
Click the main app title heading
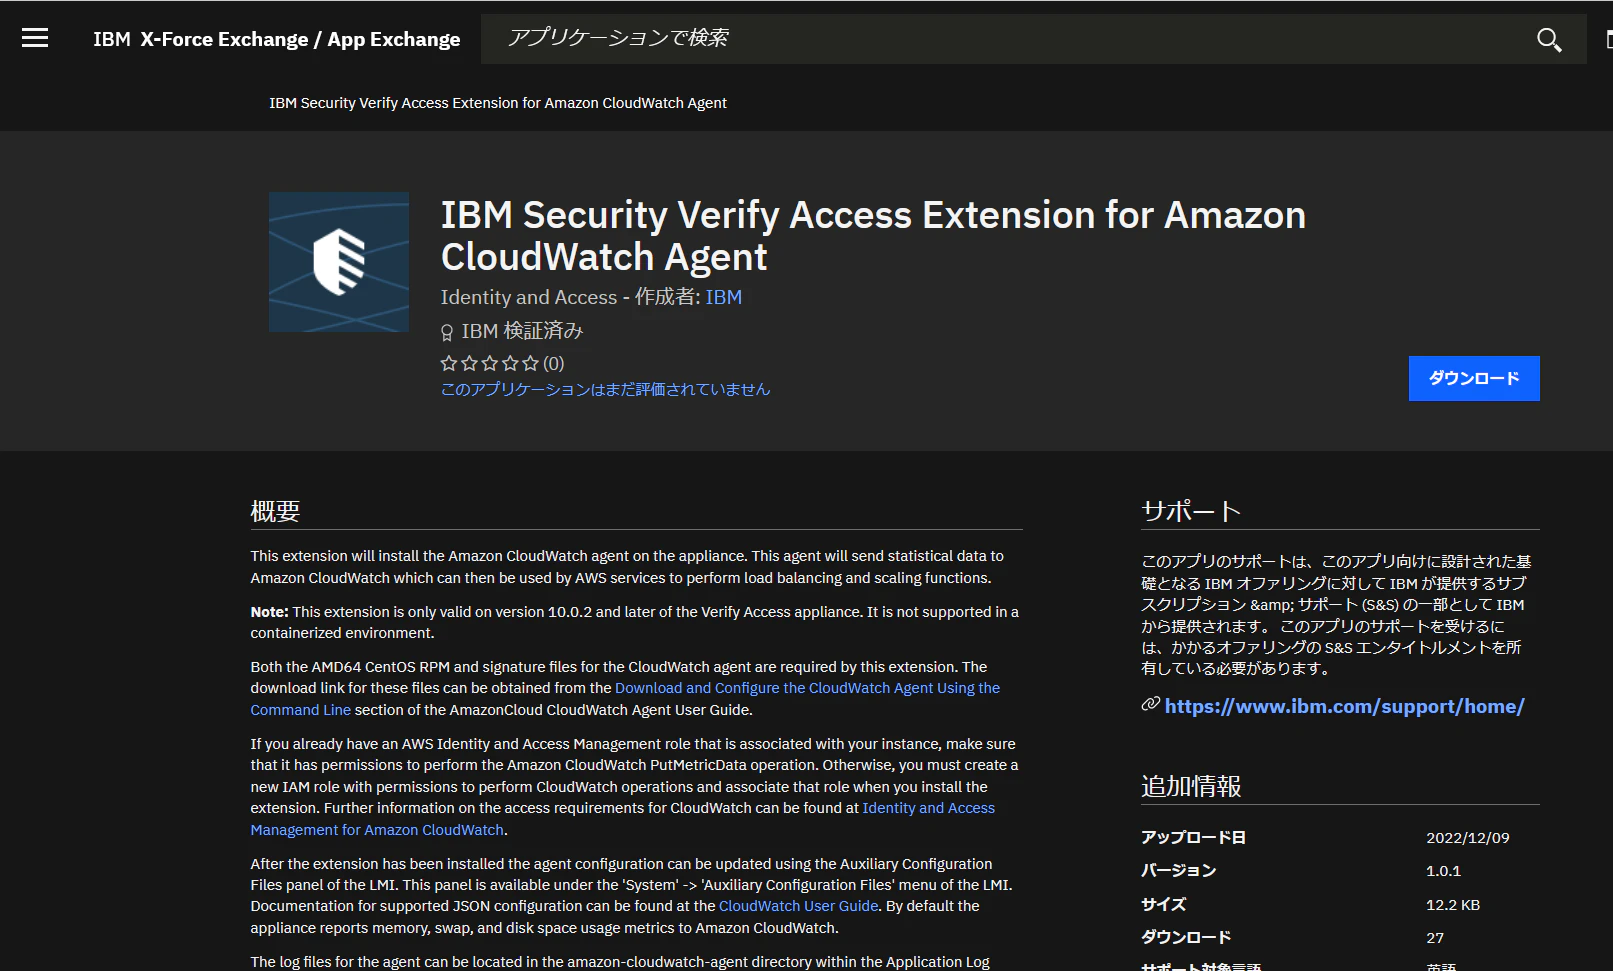[x=873, y=236]
